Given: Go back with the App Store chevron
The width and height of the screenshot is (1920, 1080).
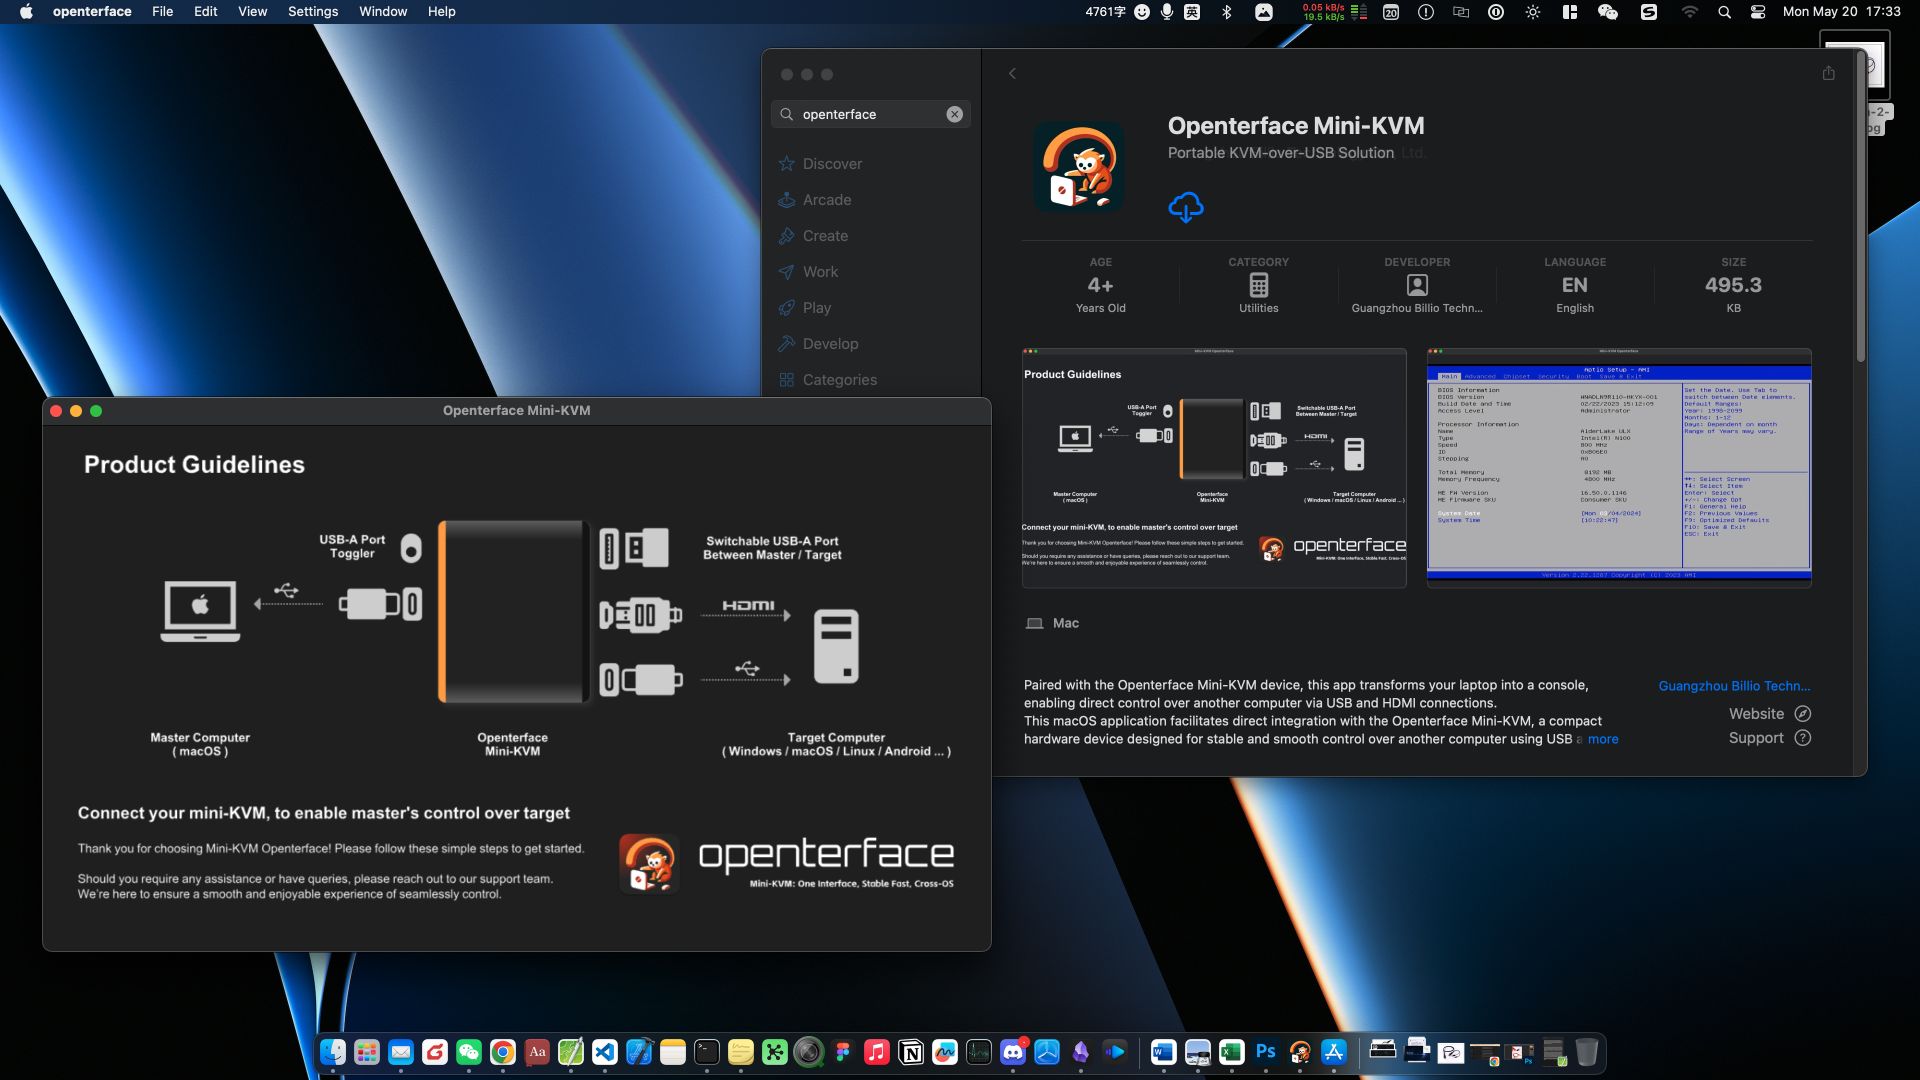Looking at the screenshot, I should (1012, 73).
